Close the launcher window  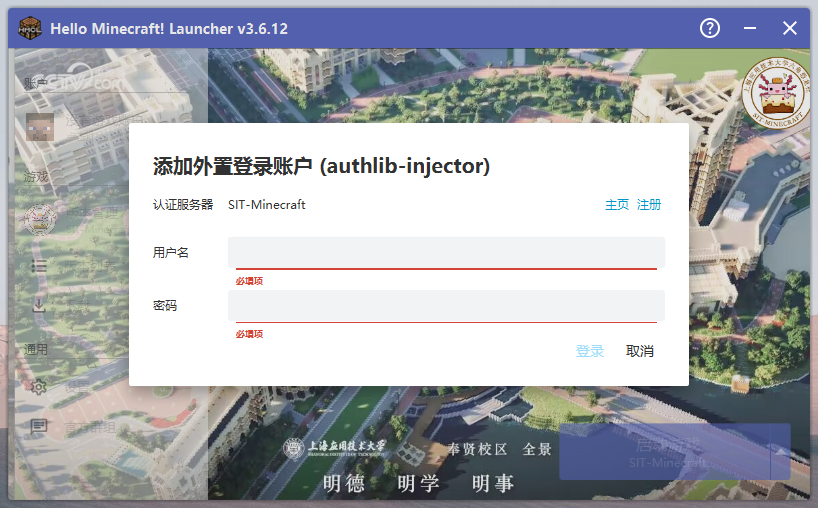coord(789,28)
